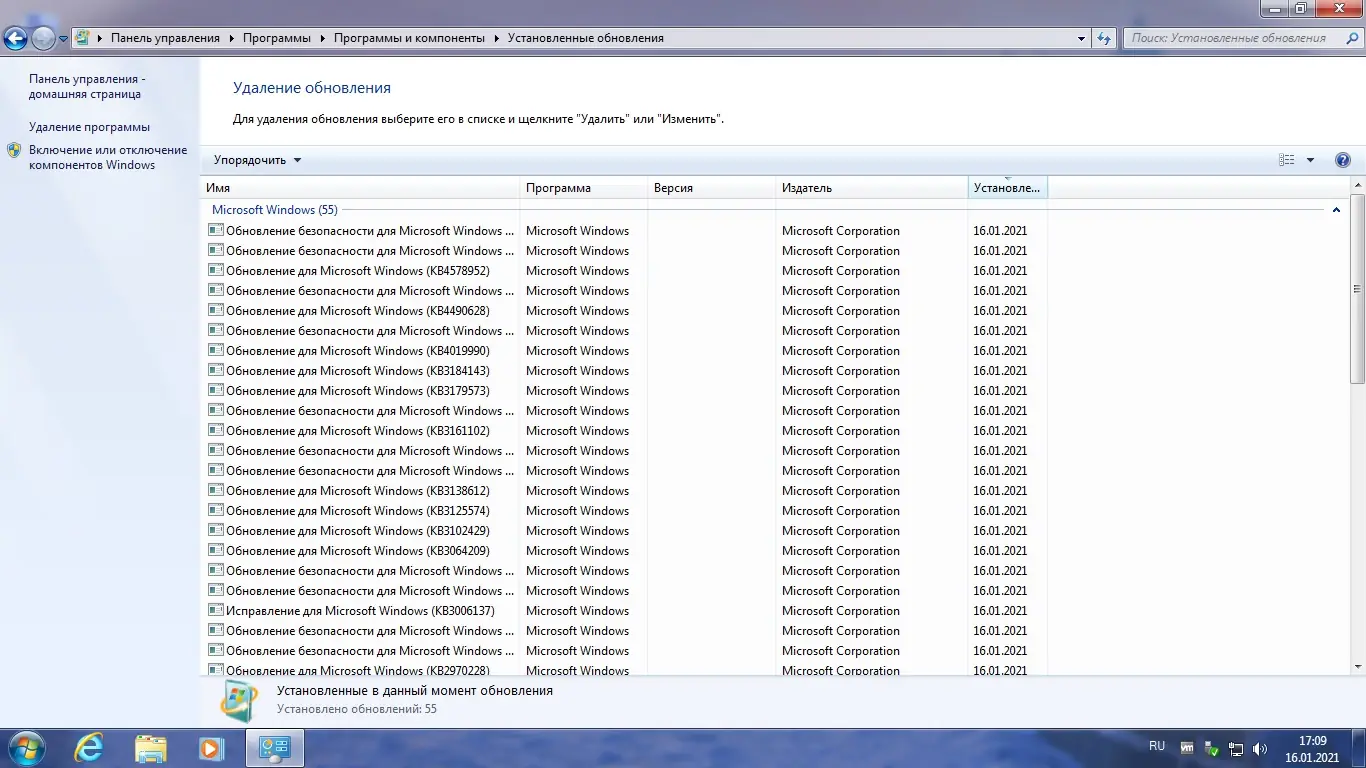The image size is (1366, 768).
Task: Click the Show Desktop strip on taskbar
Action: tap(1359, 748)
